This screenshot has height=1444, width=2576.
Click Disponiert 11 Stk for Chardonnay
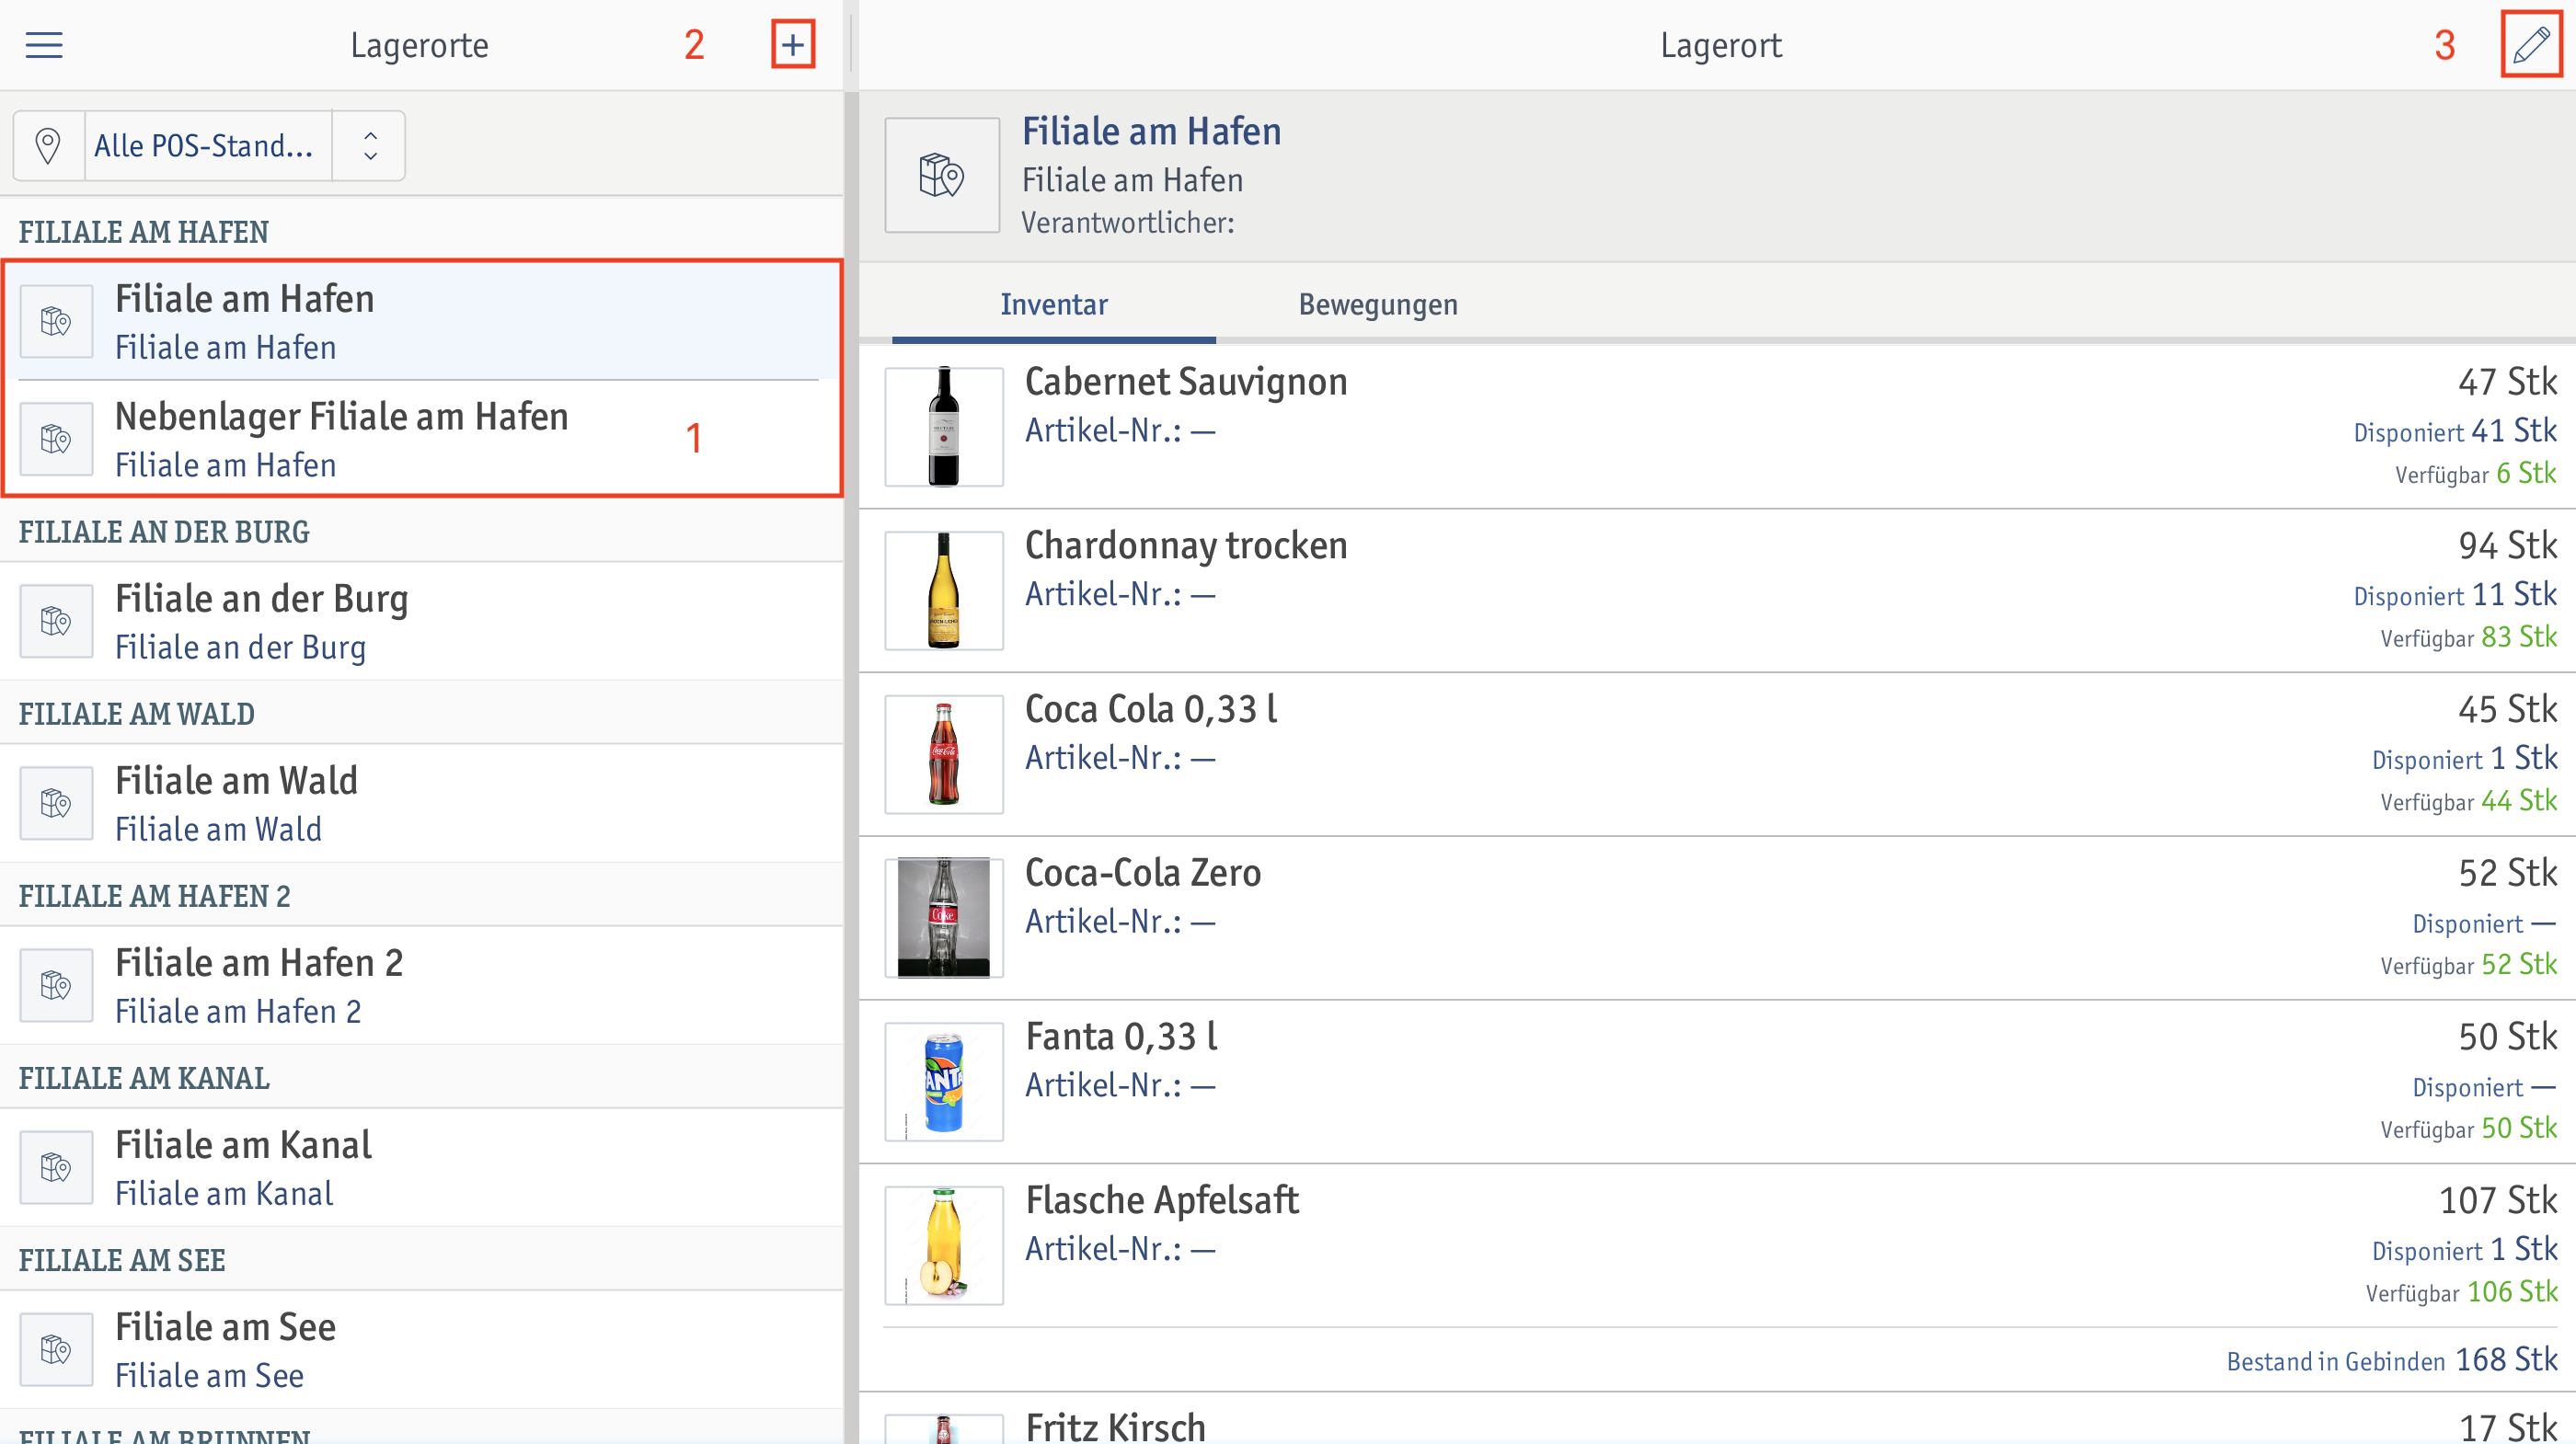pyautogui.click(x=2455, y=595)
